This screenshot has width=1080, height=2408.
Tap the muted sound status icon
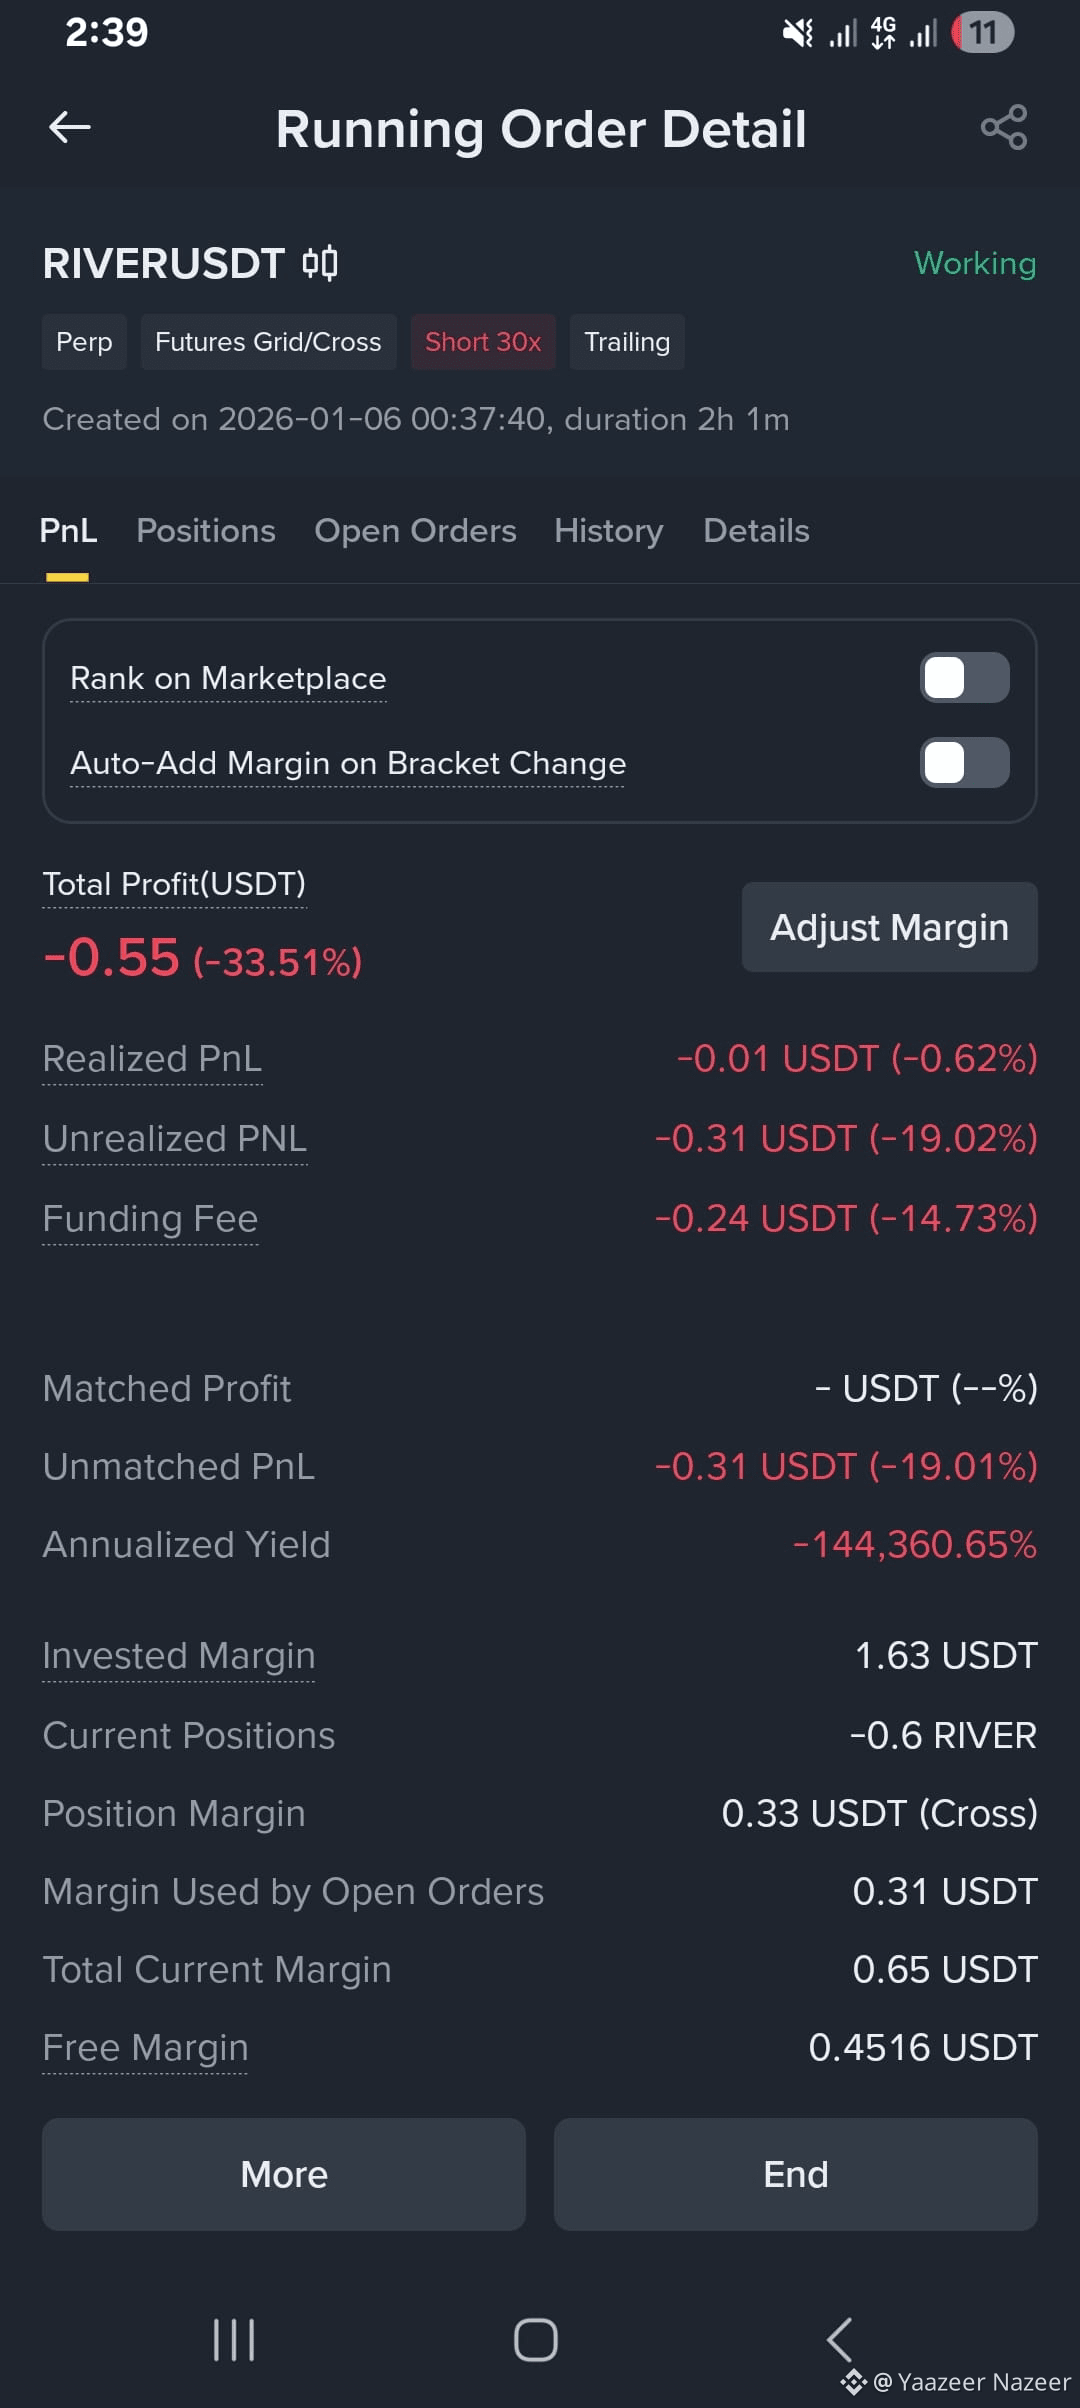coord(797,33)
